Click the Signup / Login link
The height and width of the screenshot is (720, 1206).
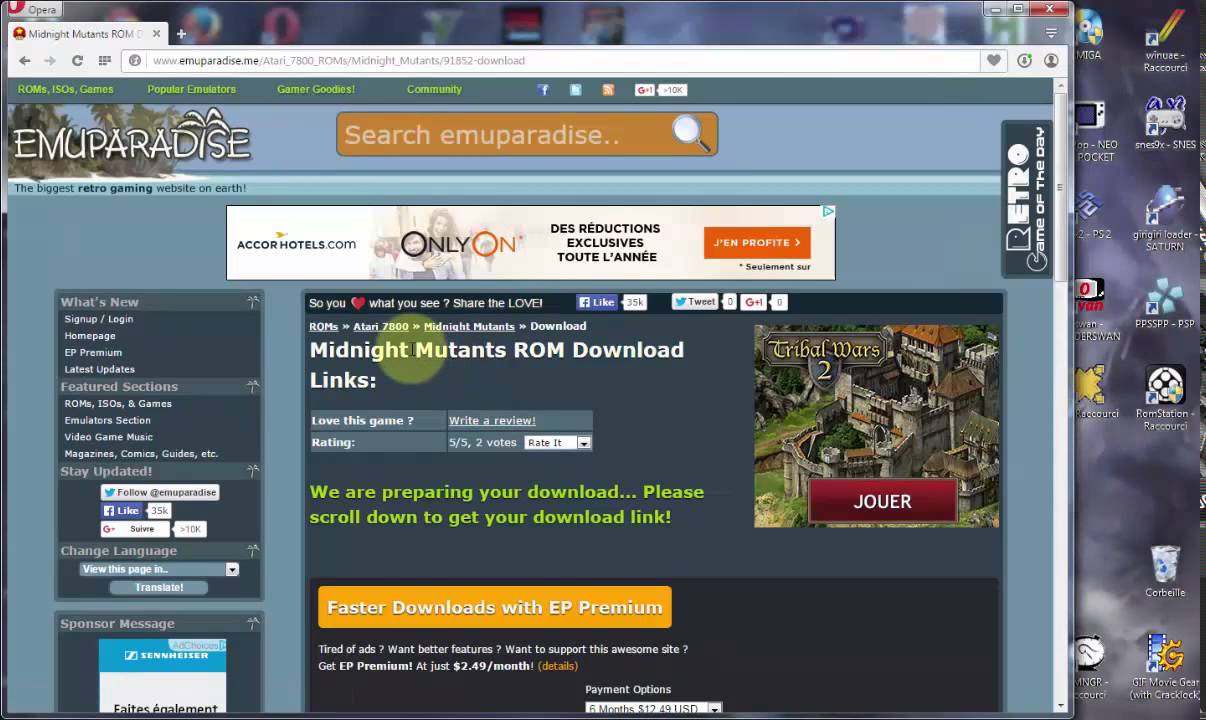point(99,319)
